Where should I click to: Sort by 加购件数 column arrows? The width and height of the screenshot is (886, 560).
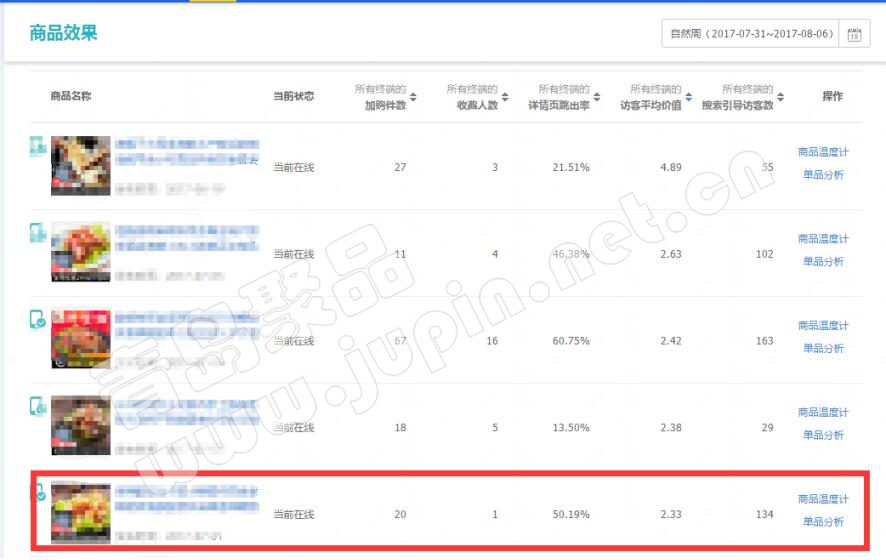pos(413,97)
